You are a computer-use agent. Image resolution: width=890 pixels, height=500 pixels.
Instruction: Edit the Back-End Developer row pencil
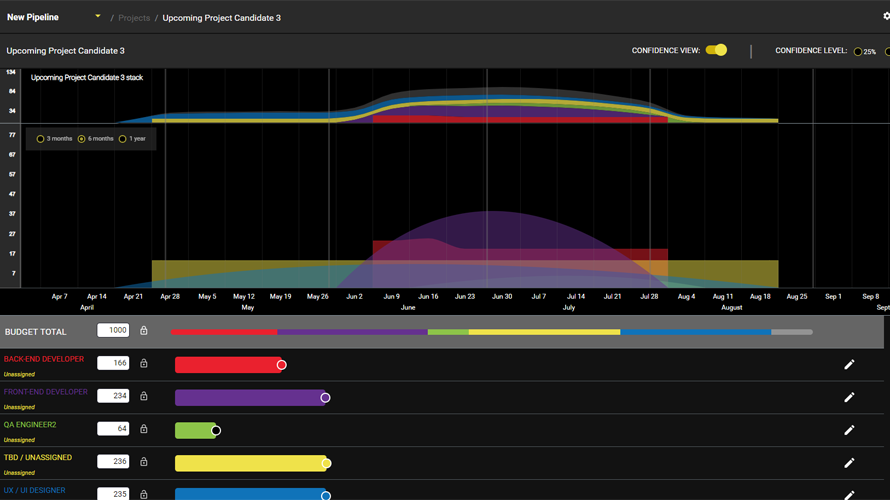pyautogui.click(x=849, y=364)
